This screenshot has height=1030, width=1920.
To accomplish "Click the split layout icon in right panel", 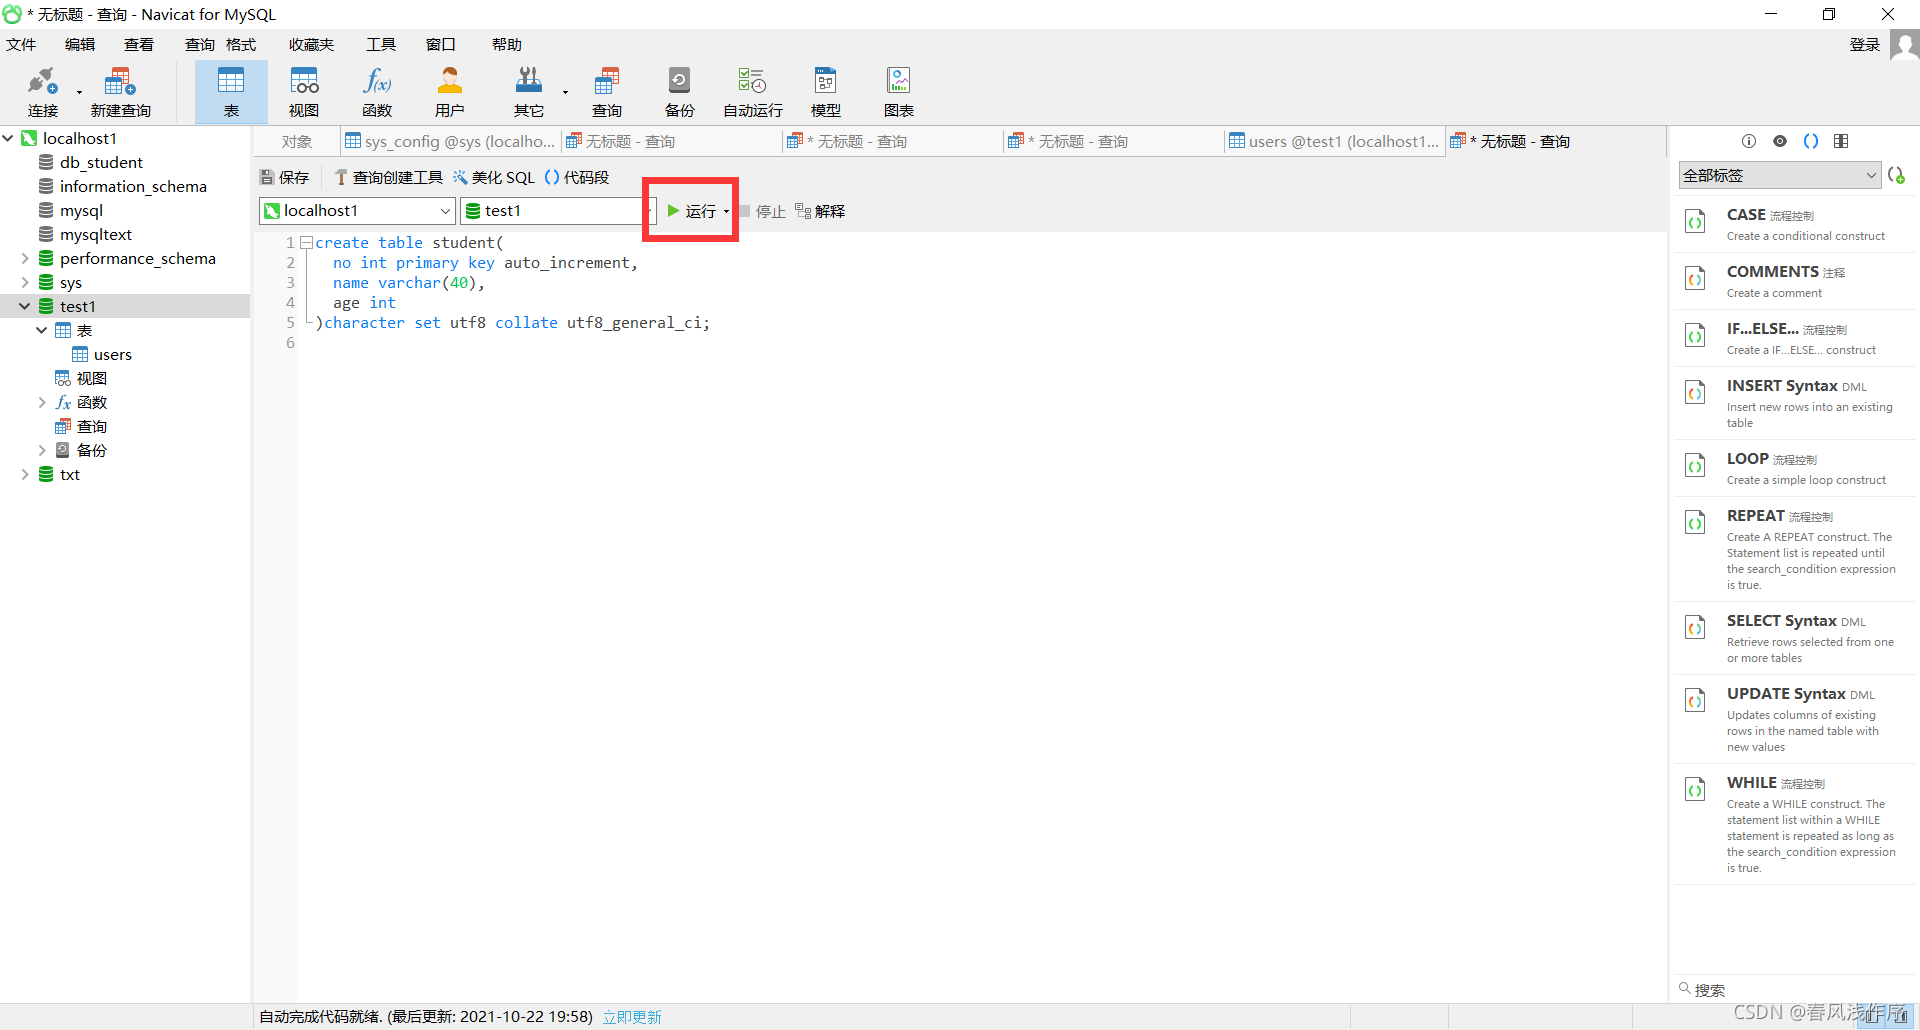I will coord(1841,141).
